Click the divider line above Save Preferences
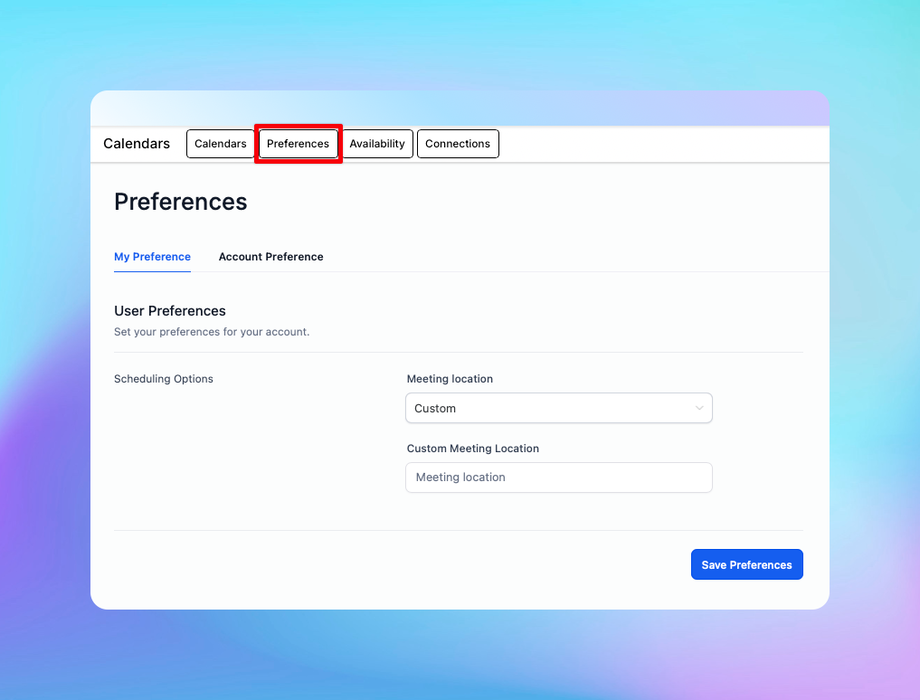The height and width of the screenshot is (700, 920). tap(458, 530)
